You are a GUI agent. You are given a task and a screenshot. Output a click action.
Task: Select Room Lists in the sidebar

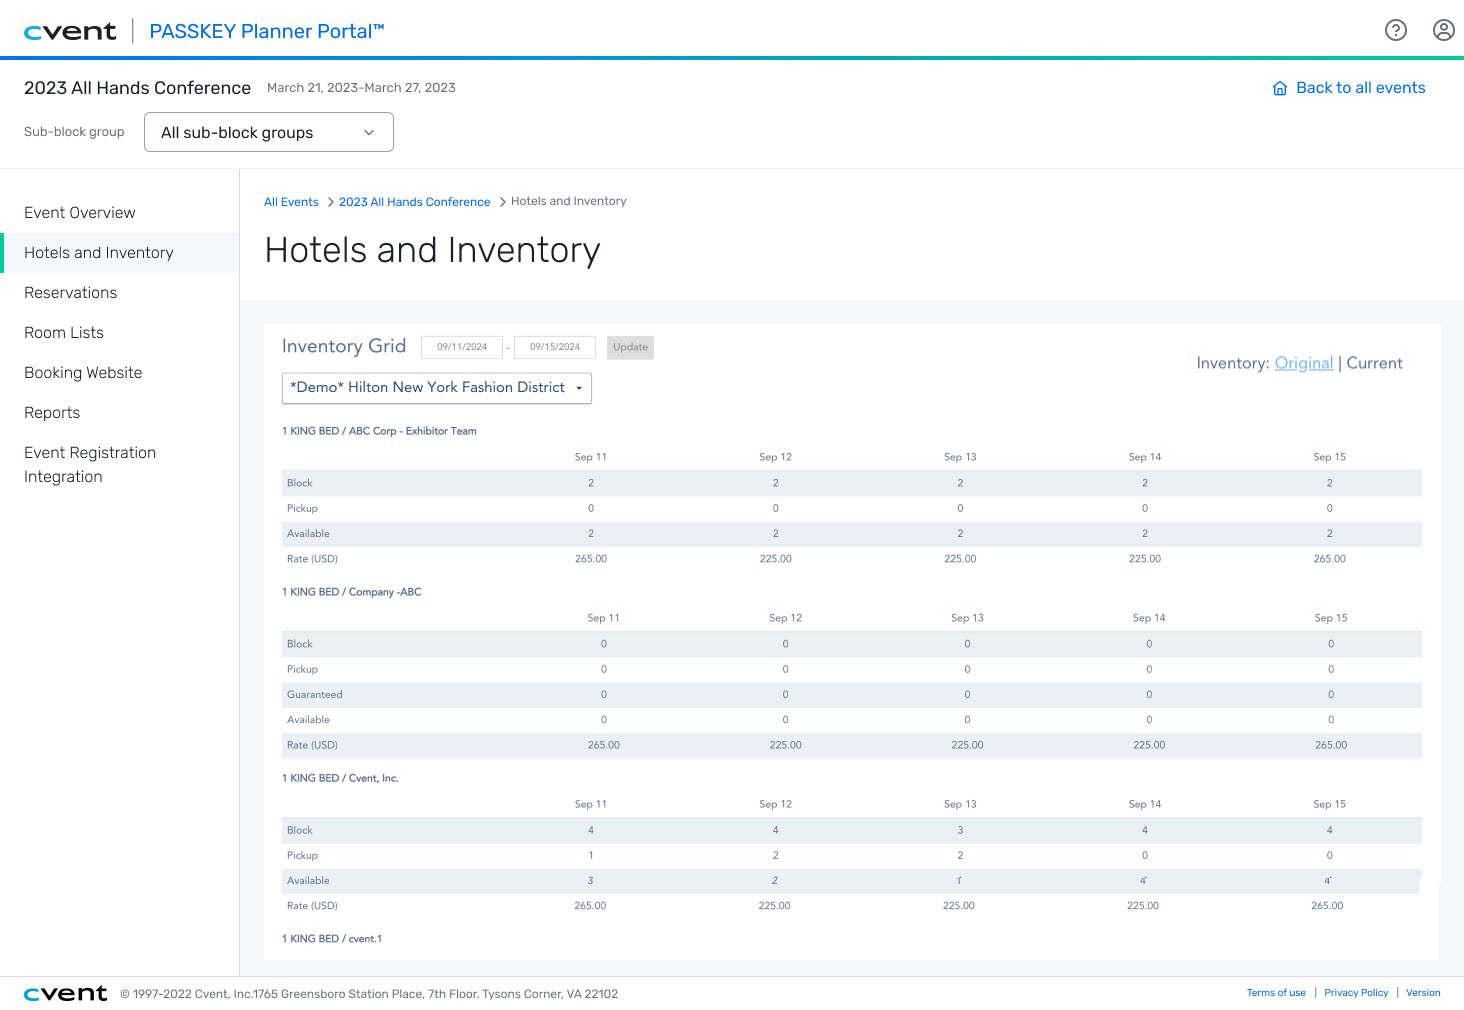coord(64,333)
